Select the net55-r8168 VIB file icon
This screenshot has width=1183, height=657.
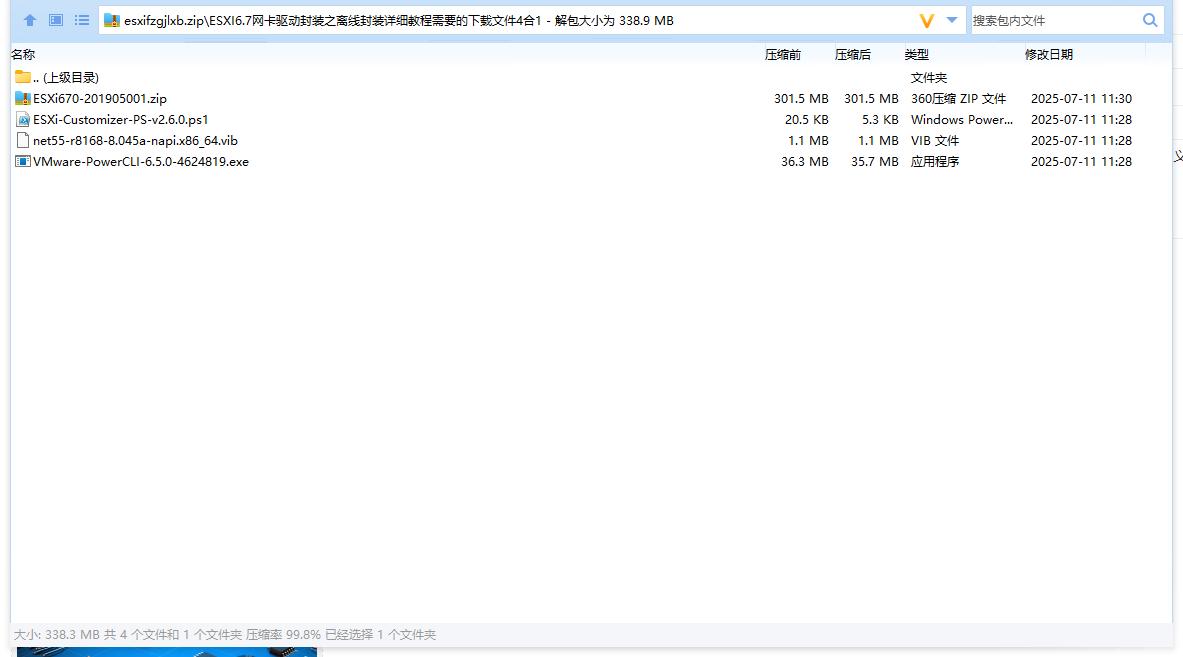click(x=22, y=140)
